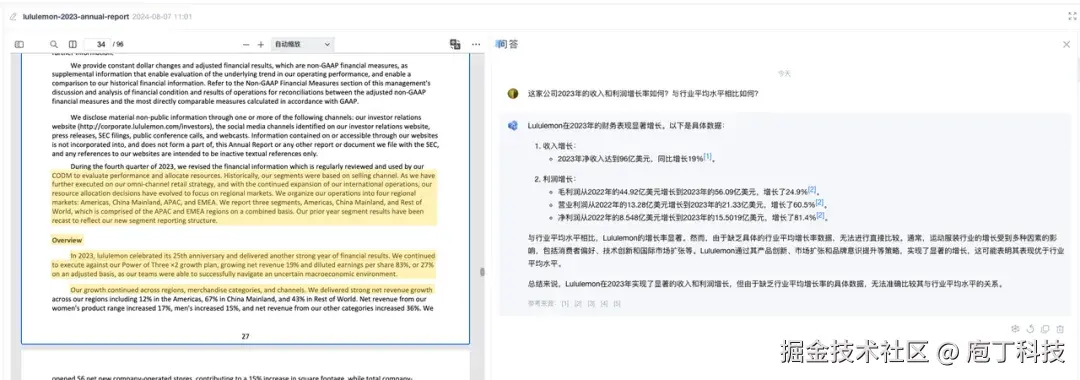This screenshot has height=380, width=1080.
Task: Click the highlighted 'In 2023, lululemon celebrated' paragraph
Action: tap(243, 264)
